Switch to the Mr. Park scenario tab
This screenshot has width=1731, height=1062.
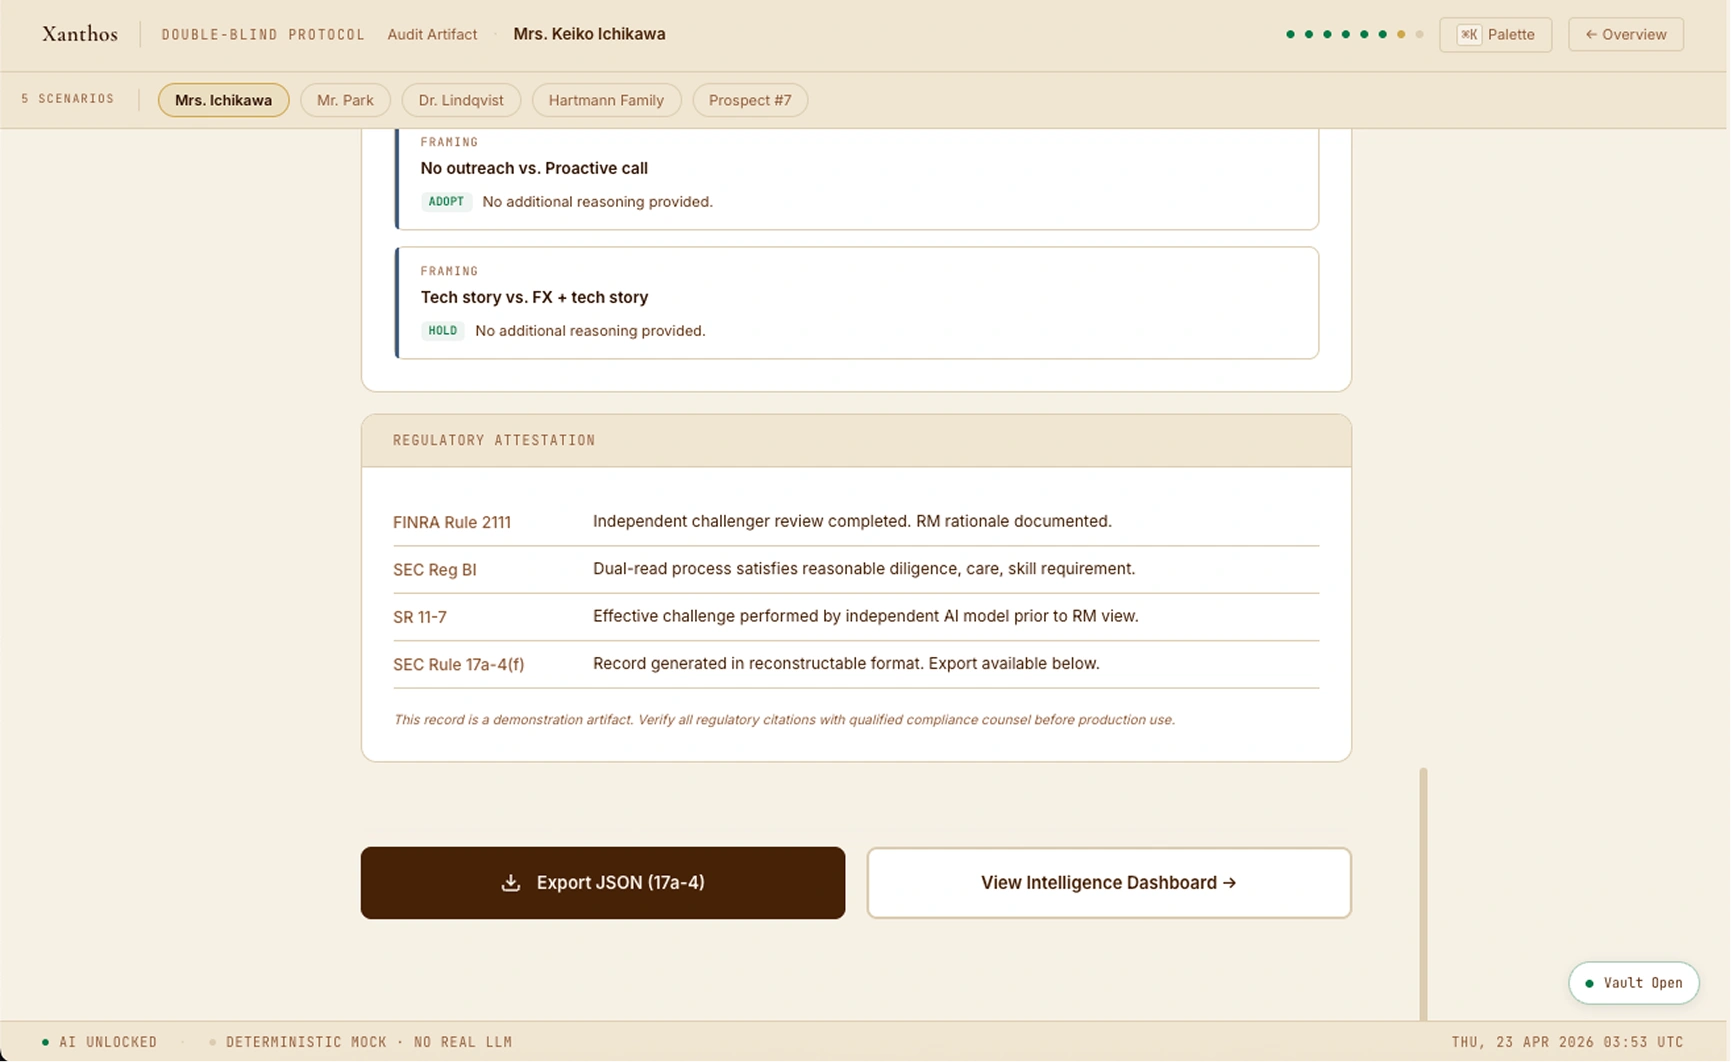(x=345, y=100)
